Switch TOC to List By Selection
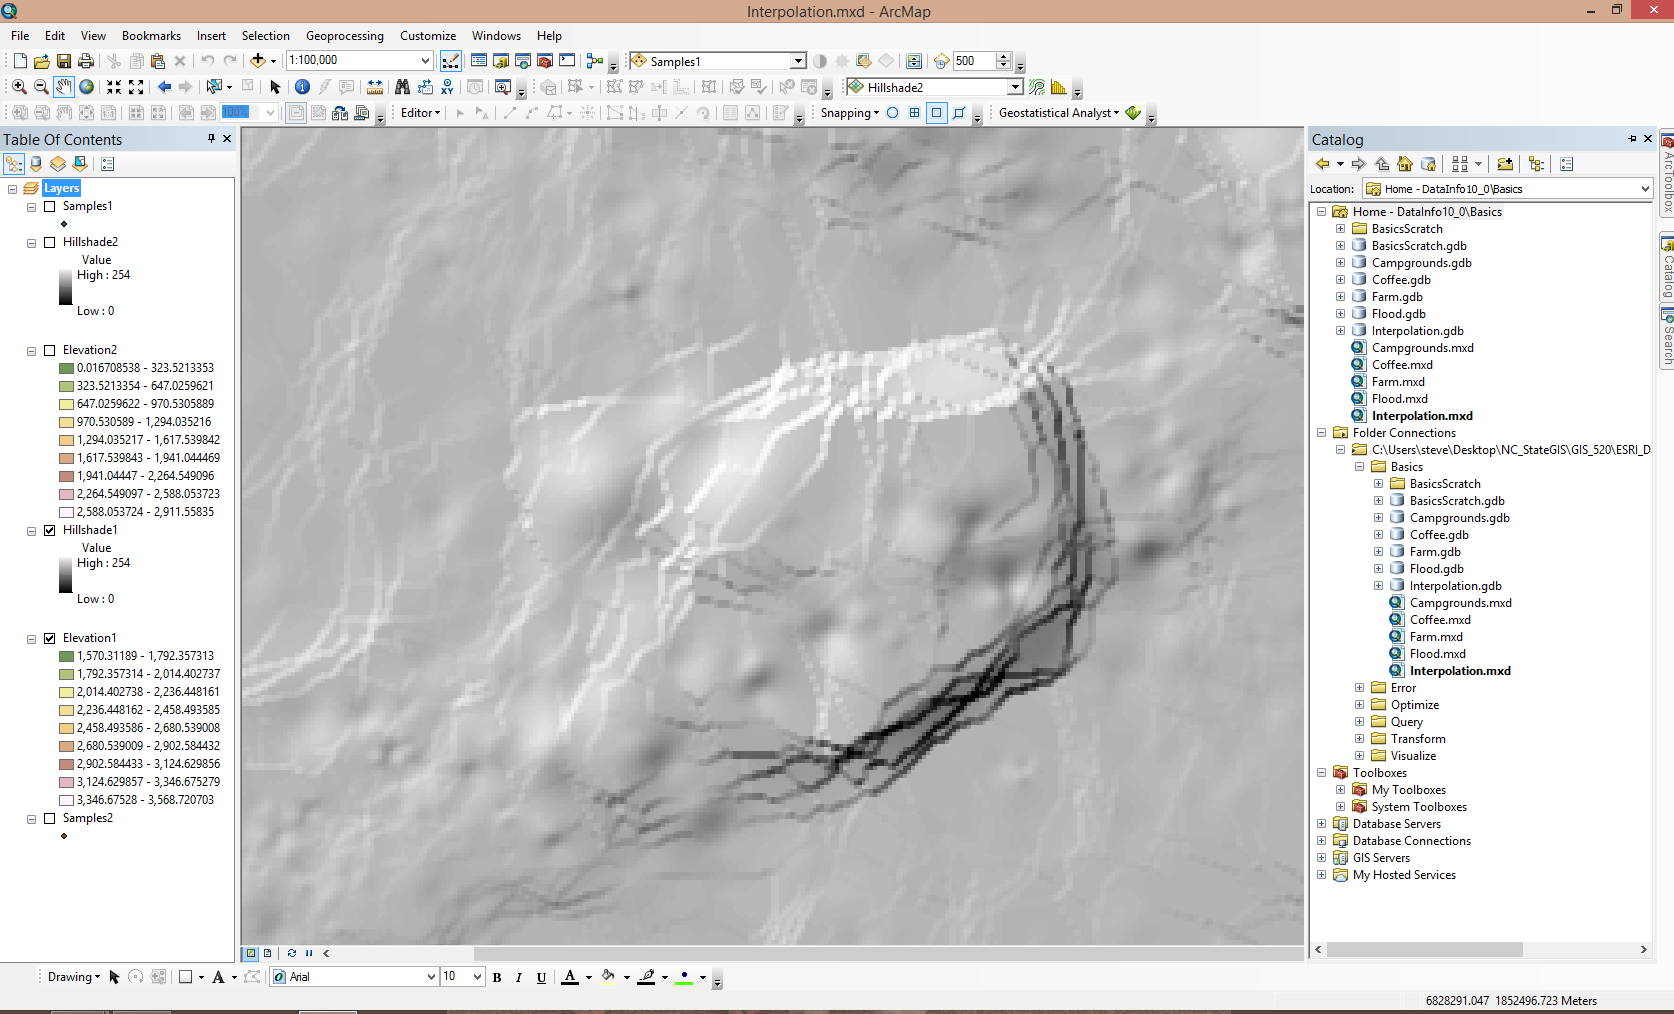 pyautogui.click(x=80, y=164)
